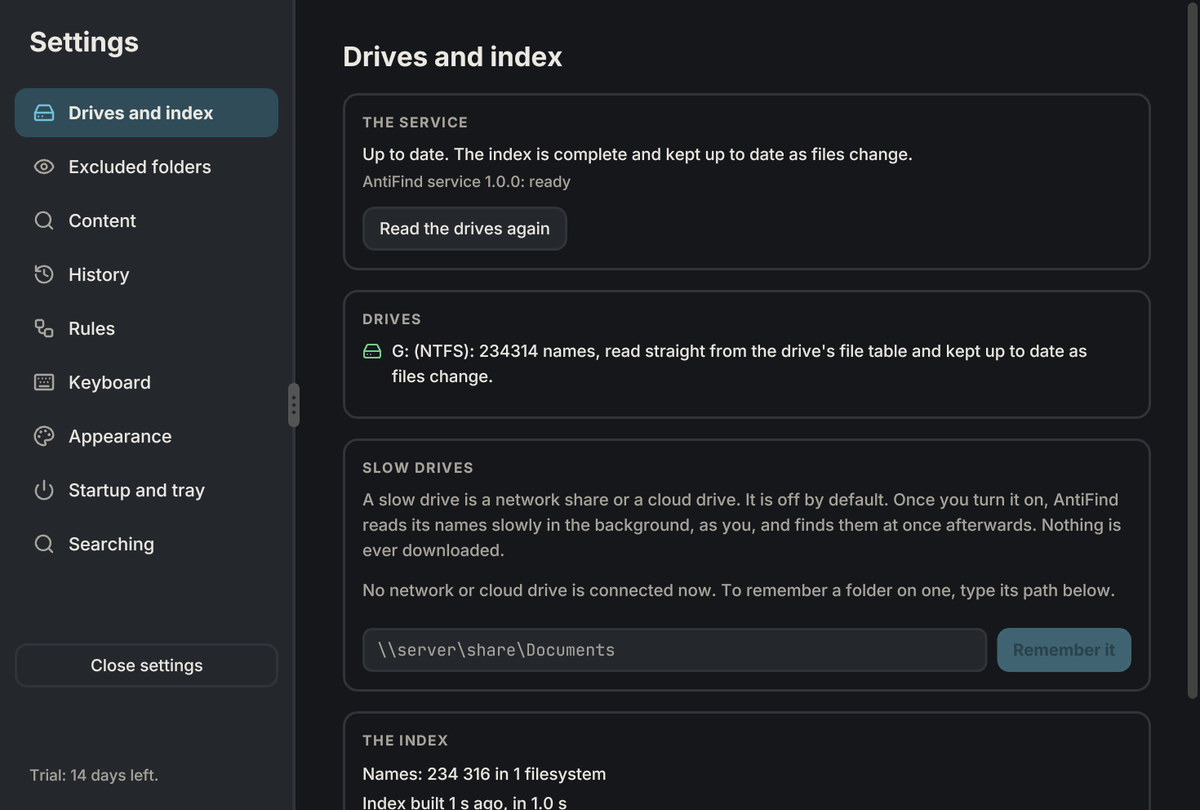Click the DRIVES section label
1200x810 pixels.
[x=392, y=319]
